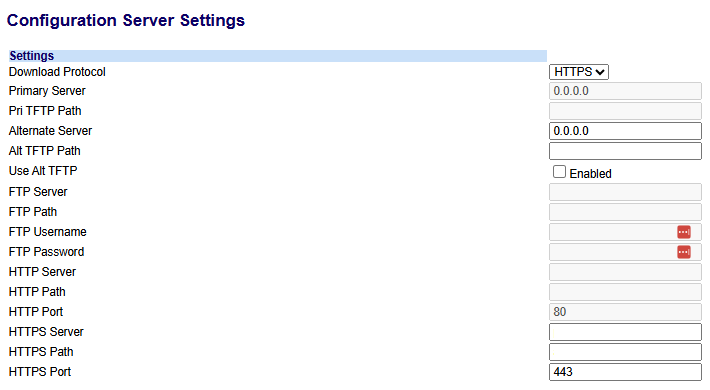Focus the HTTPS Server input field
Image resolution: width=710 pixels, height=390 pixels.
(625, 332)
